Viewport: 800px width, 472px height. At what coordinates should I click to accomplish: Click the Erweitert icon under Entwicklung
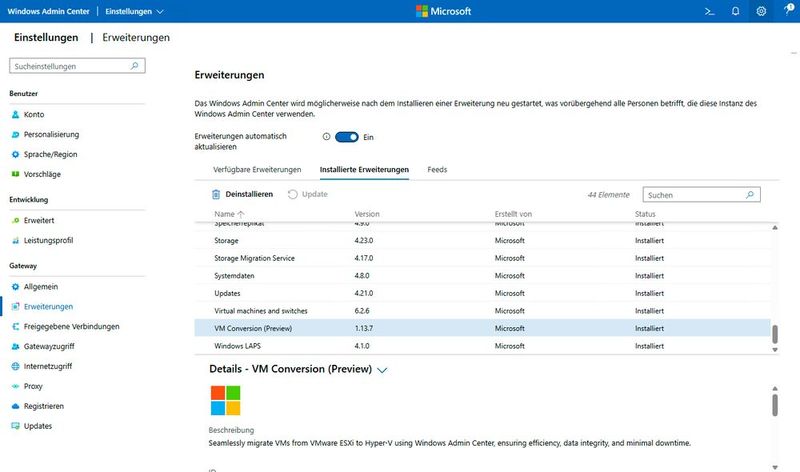15,220
